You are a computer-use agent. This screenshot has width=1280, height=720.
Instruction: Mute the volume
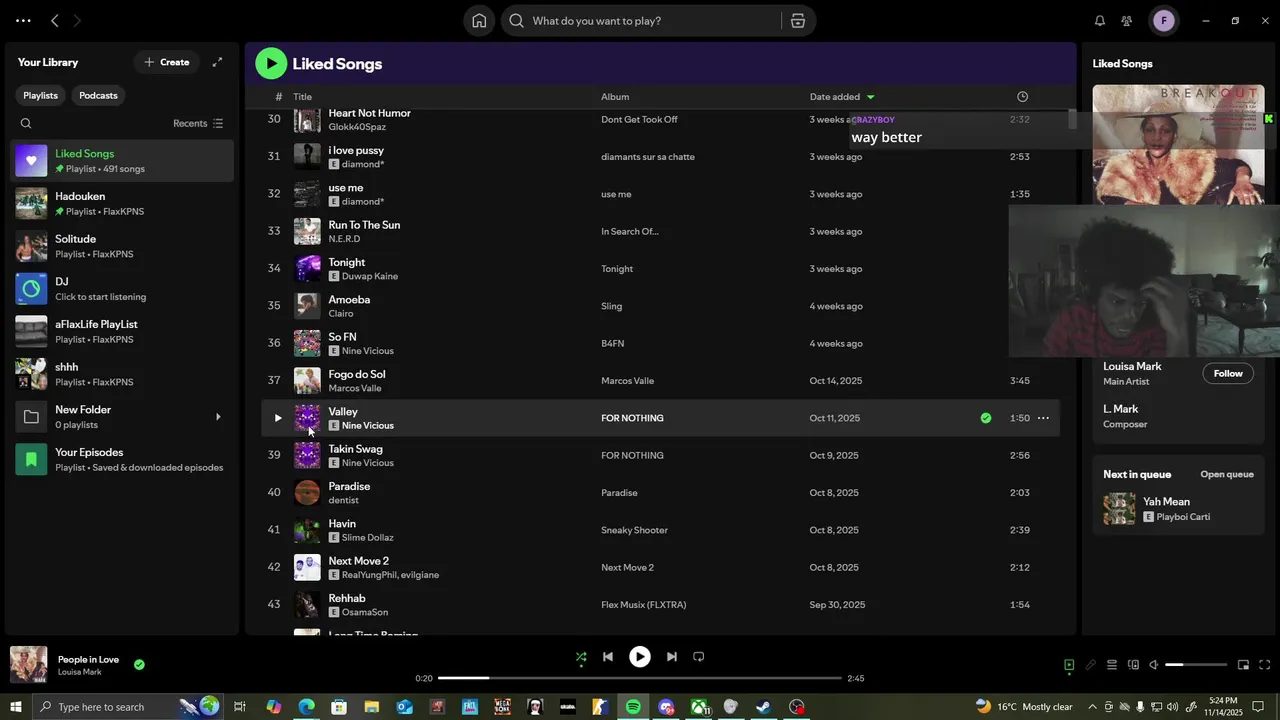point(1154,665)
